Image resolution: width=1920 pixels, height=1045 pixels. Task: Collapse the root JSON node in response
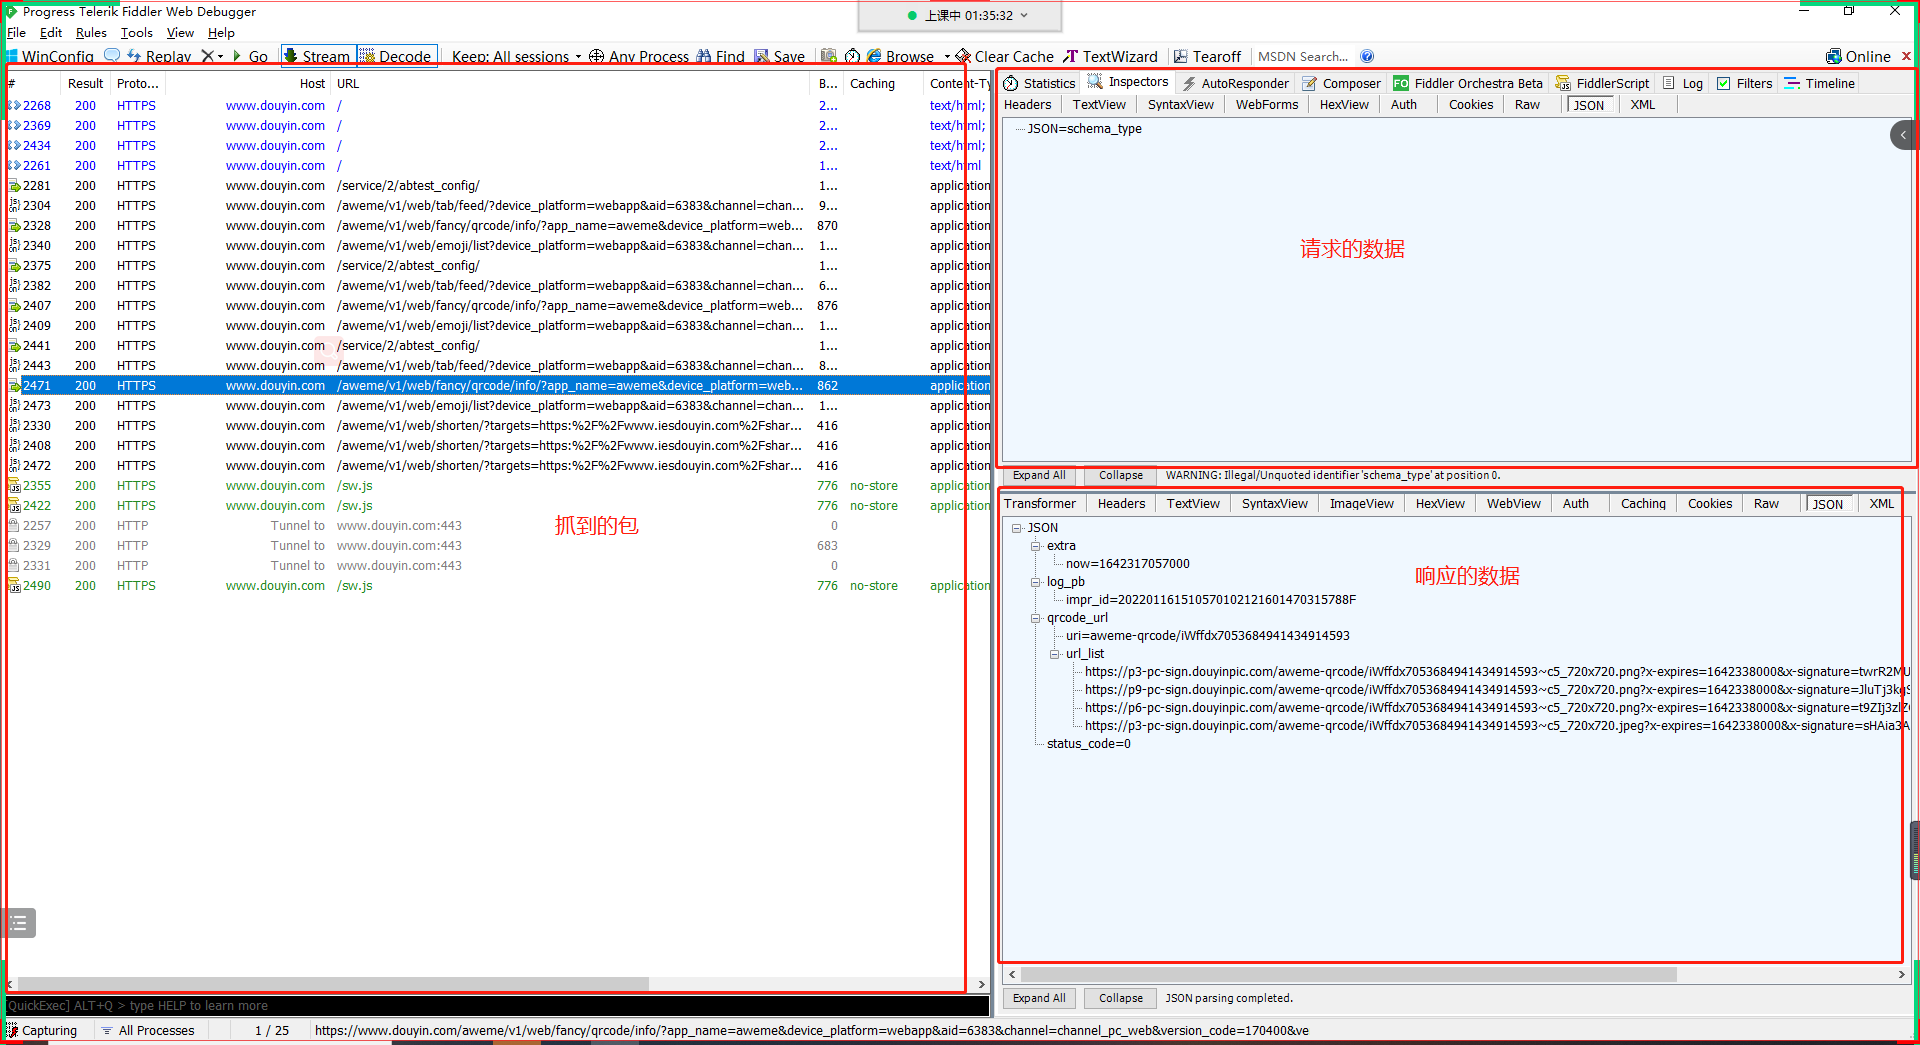coord(1016,528)
